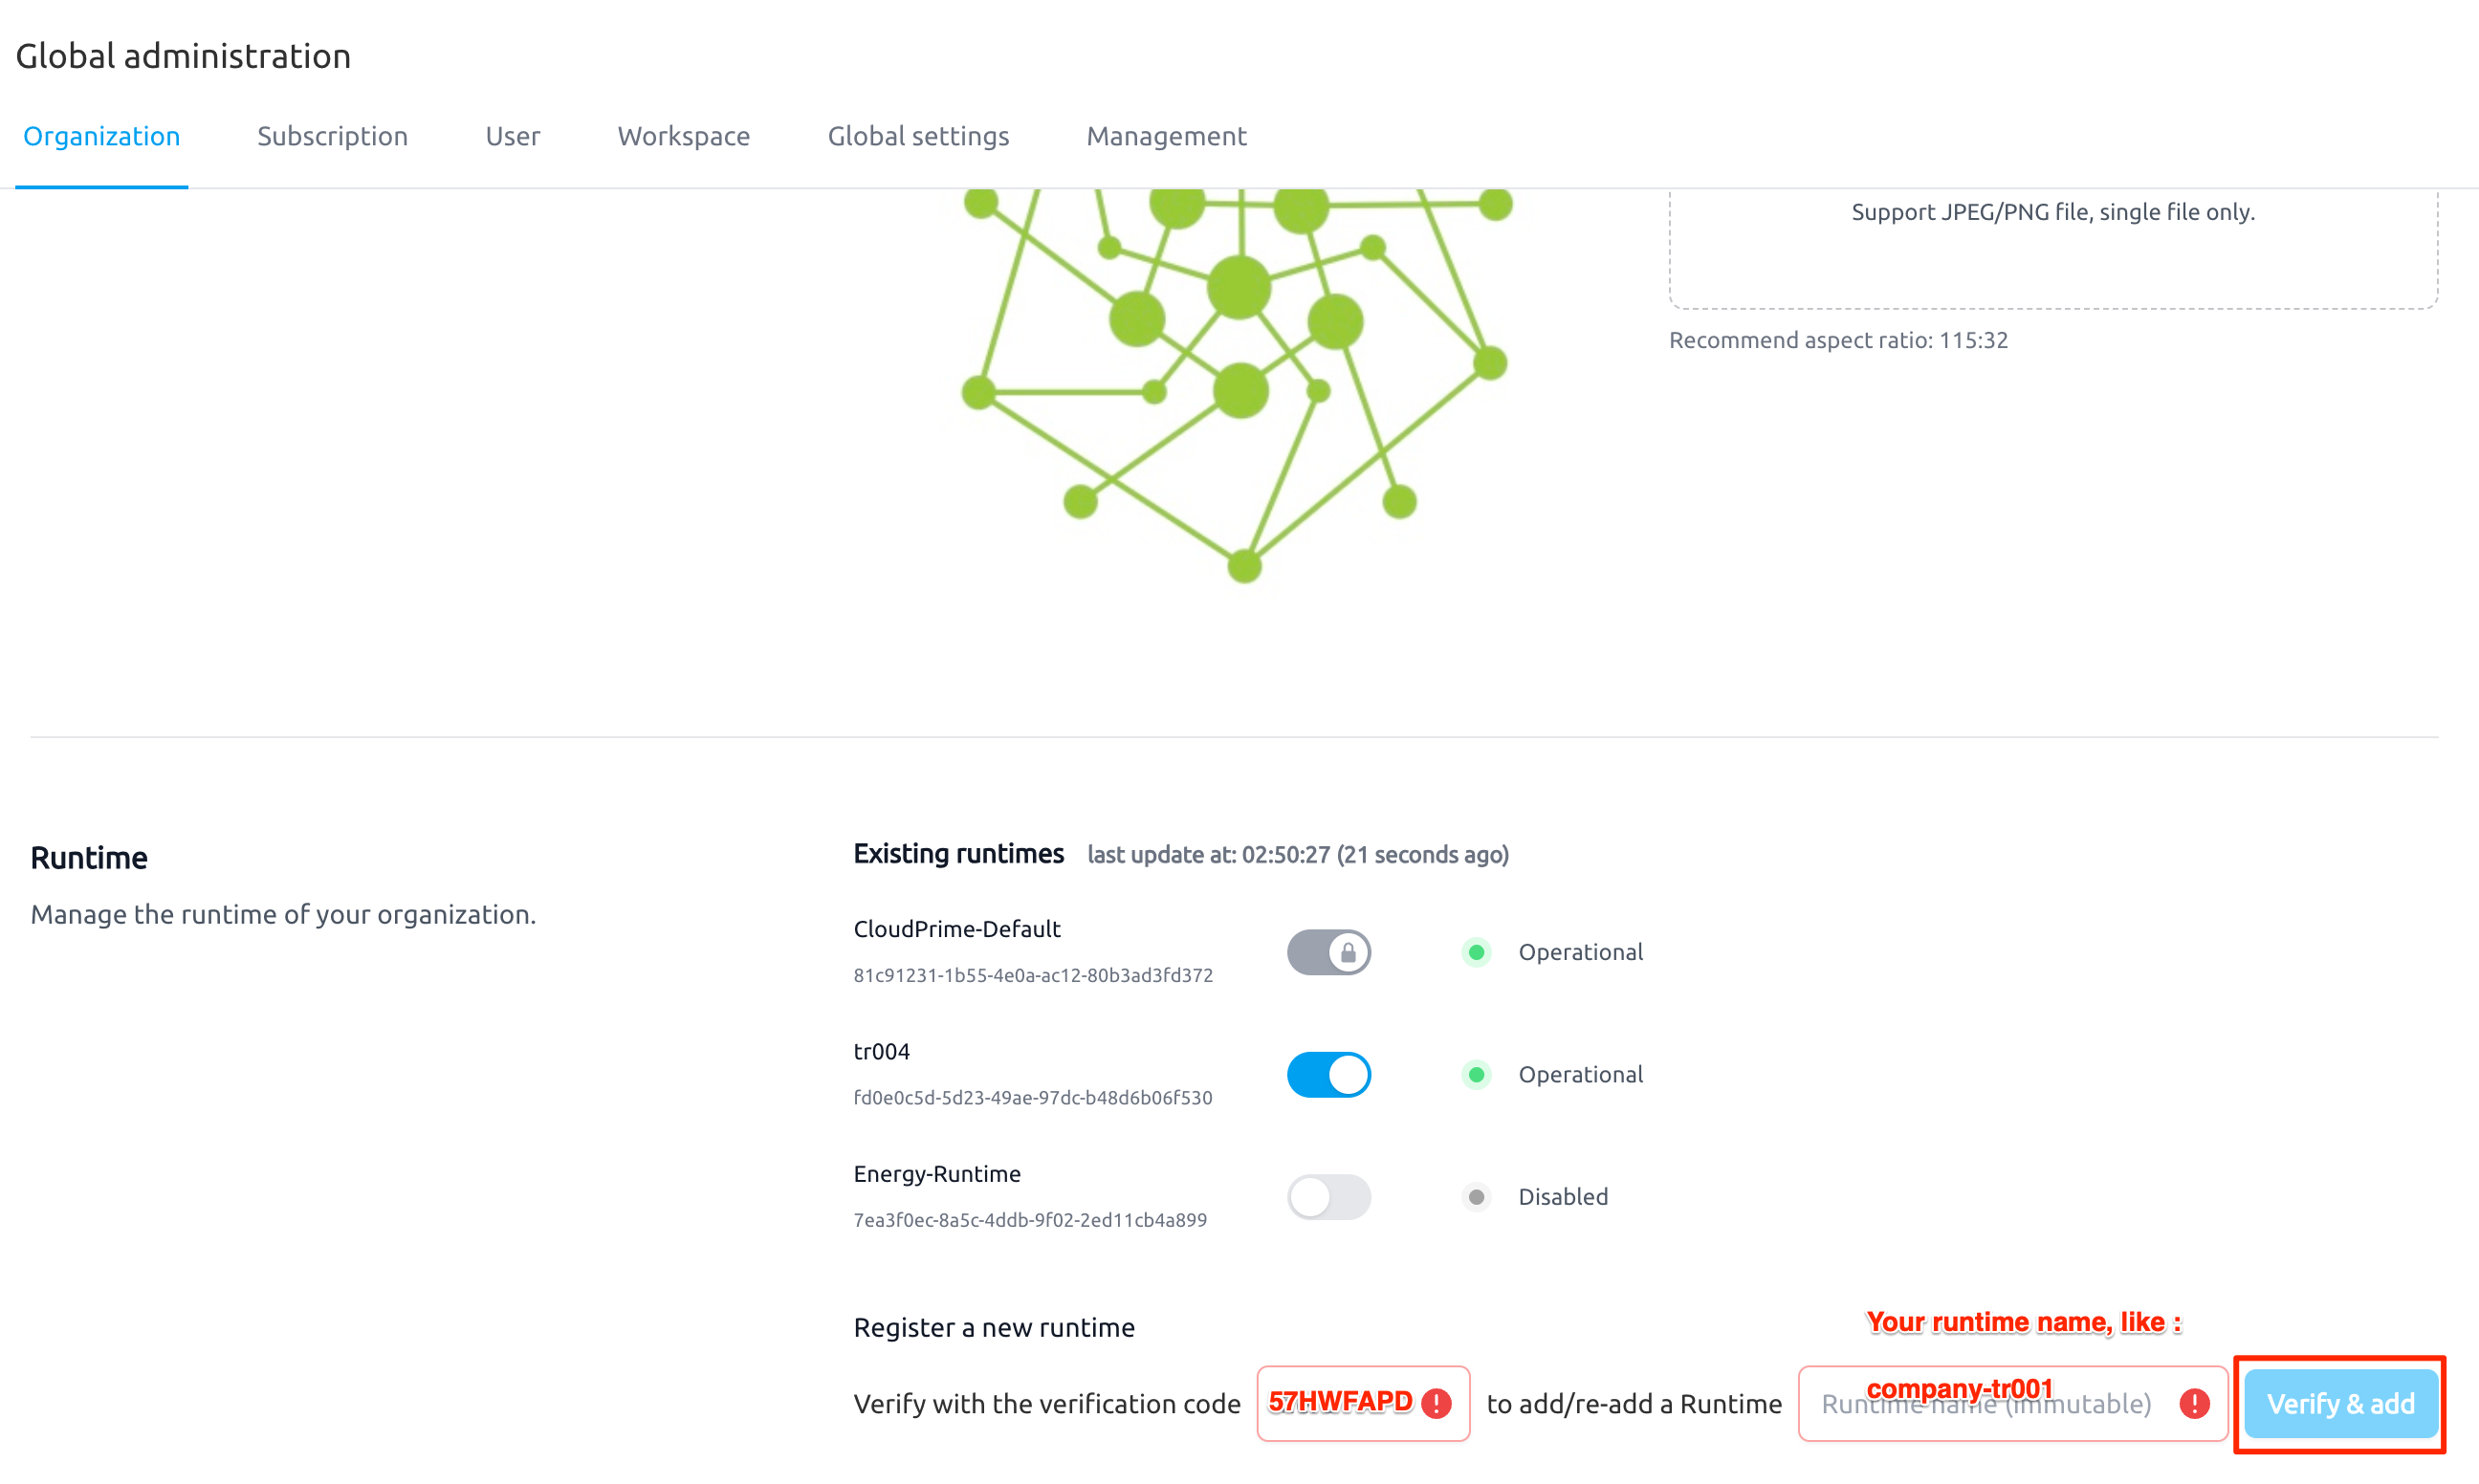Viewport: 2479px width, 1484px height.
Task: Click the verification code error icon
Action: point(1436,1403)
